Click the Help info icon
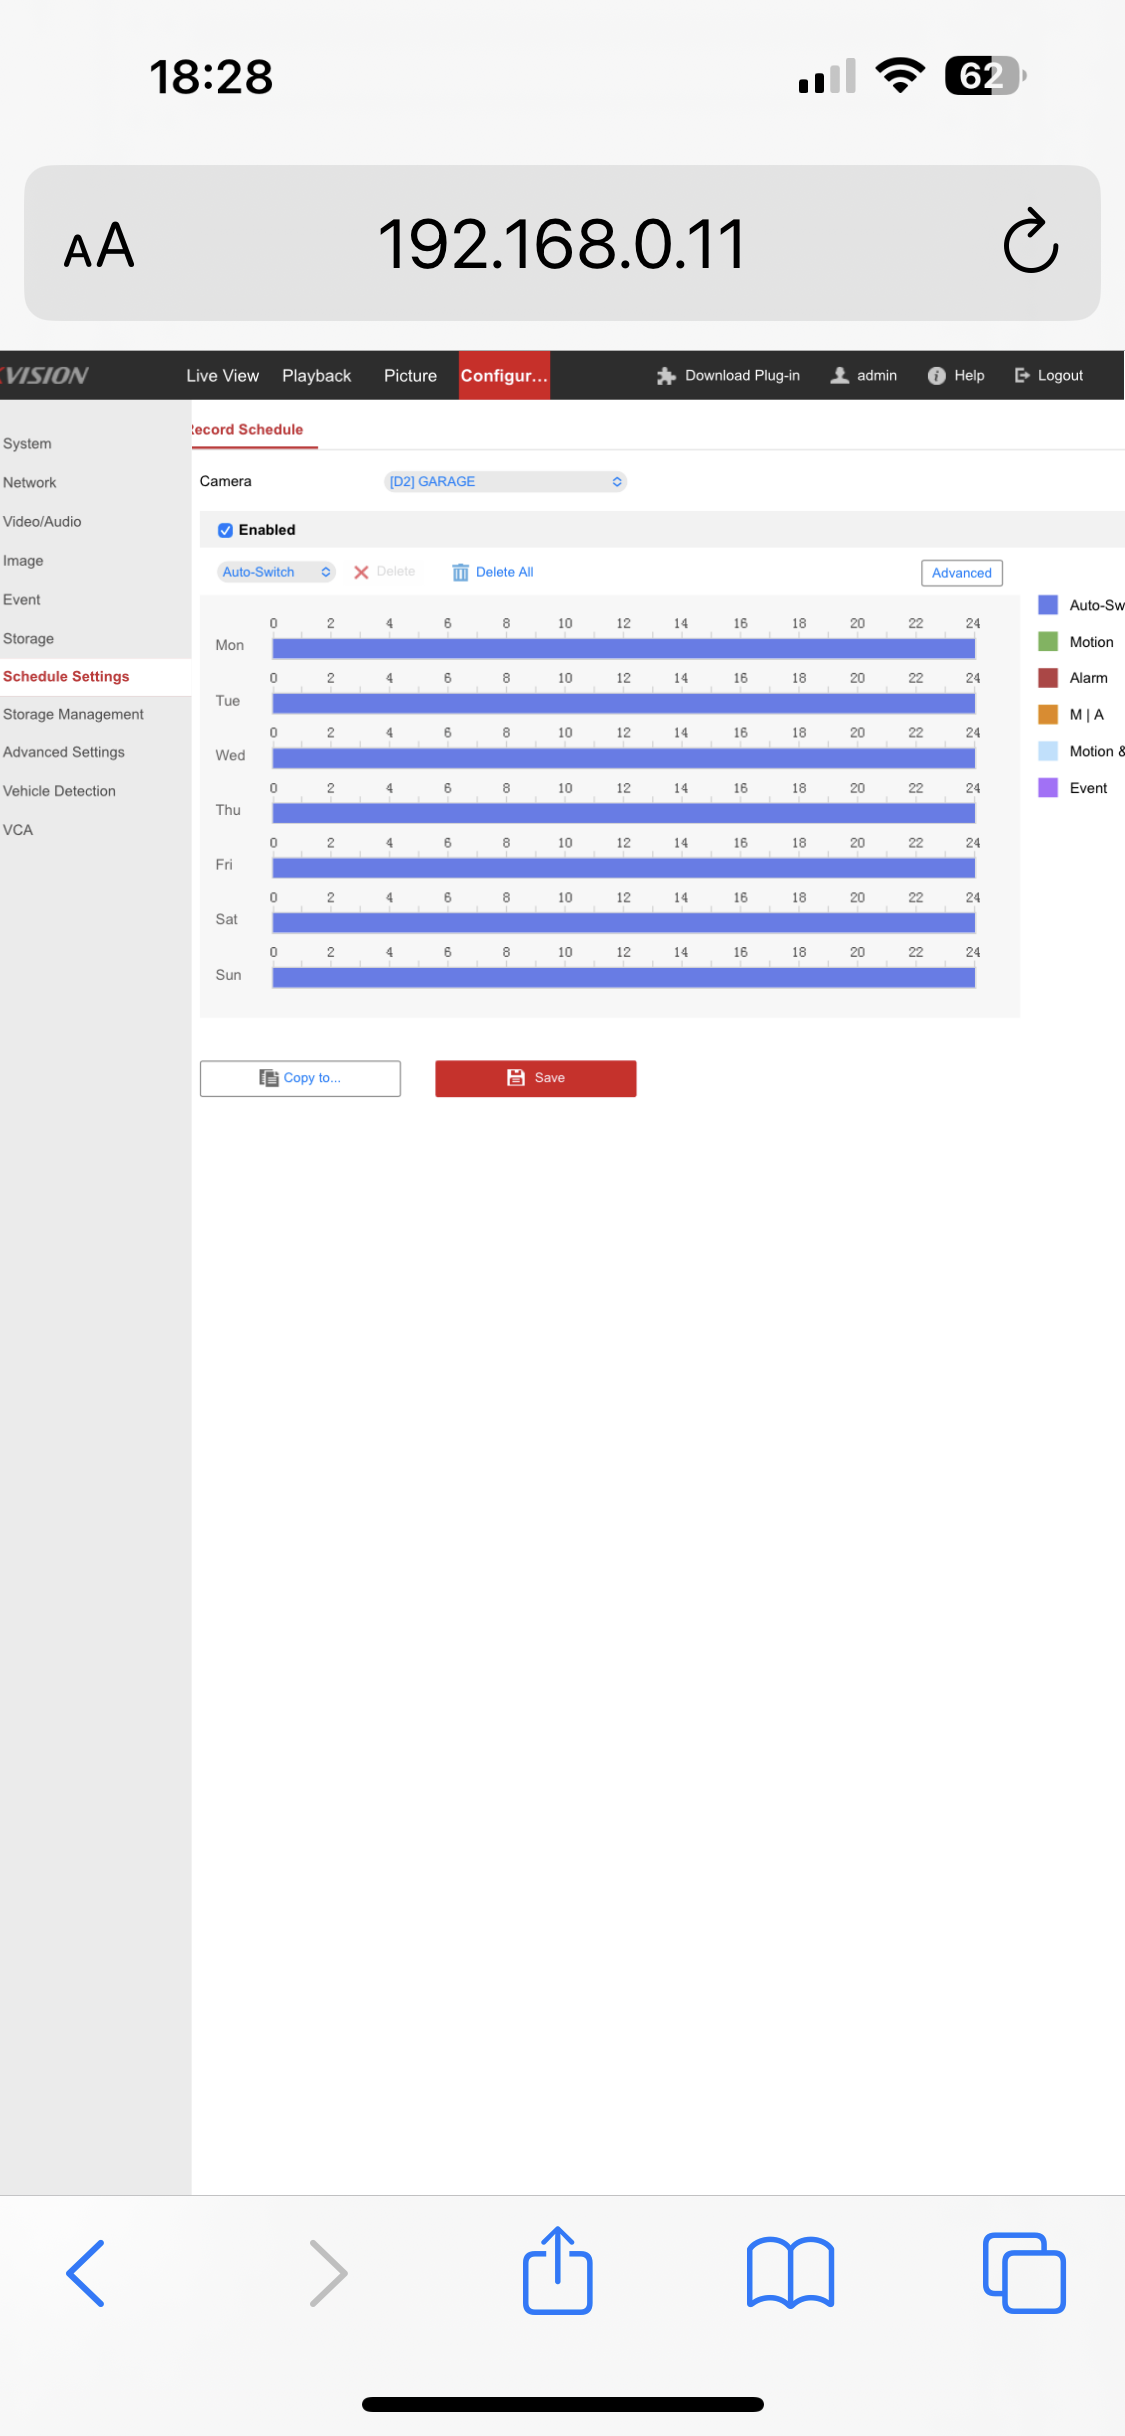This screenshot has width=1125, height=2436. (x=937, y=376)
